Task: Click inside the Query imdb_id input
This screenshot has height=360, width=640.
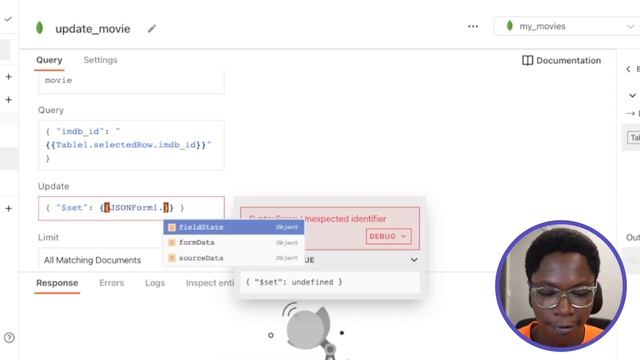Action: pos(131,145)
